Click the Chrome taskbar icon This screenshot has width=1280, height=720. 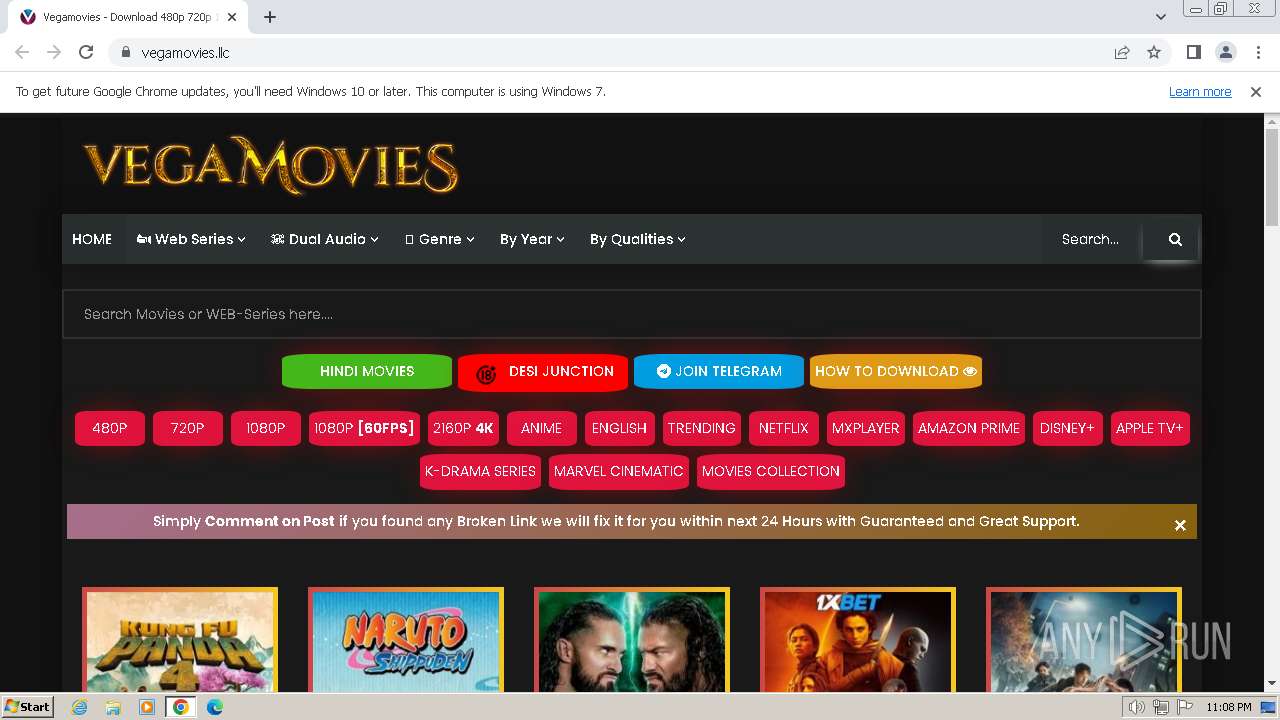point(180,707)
